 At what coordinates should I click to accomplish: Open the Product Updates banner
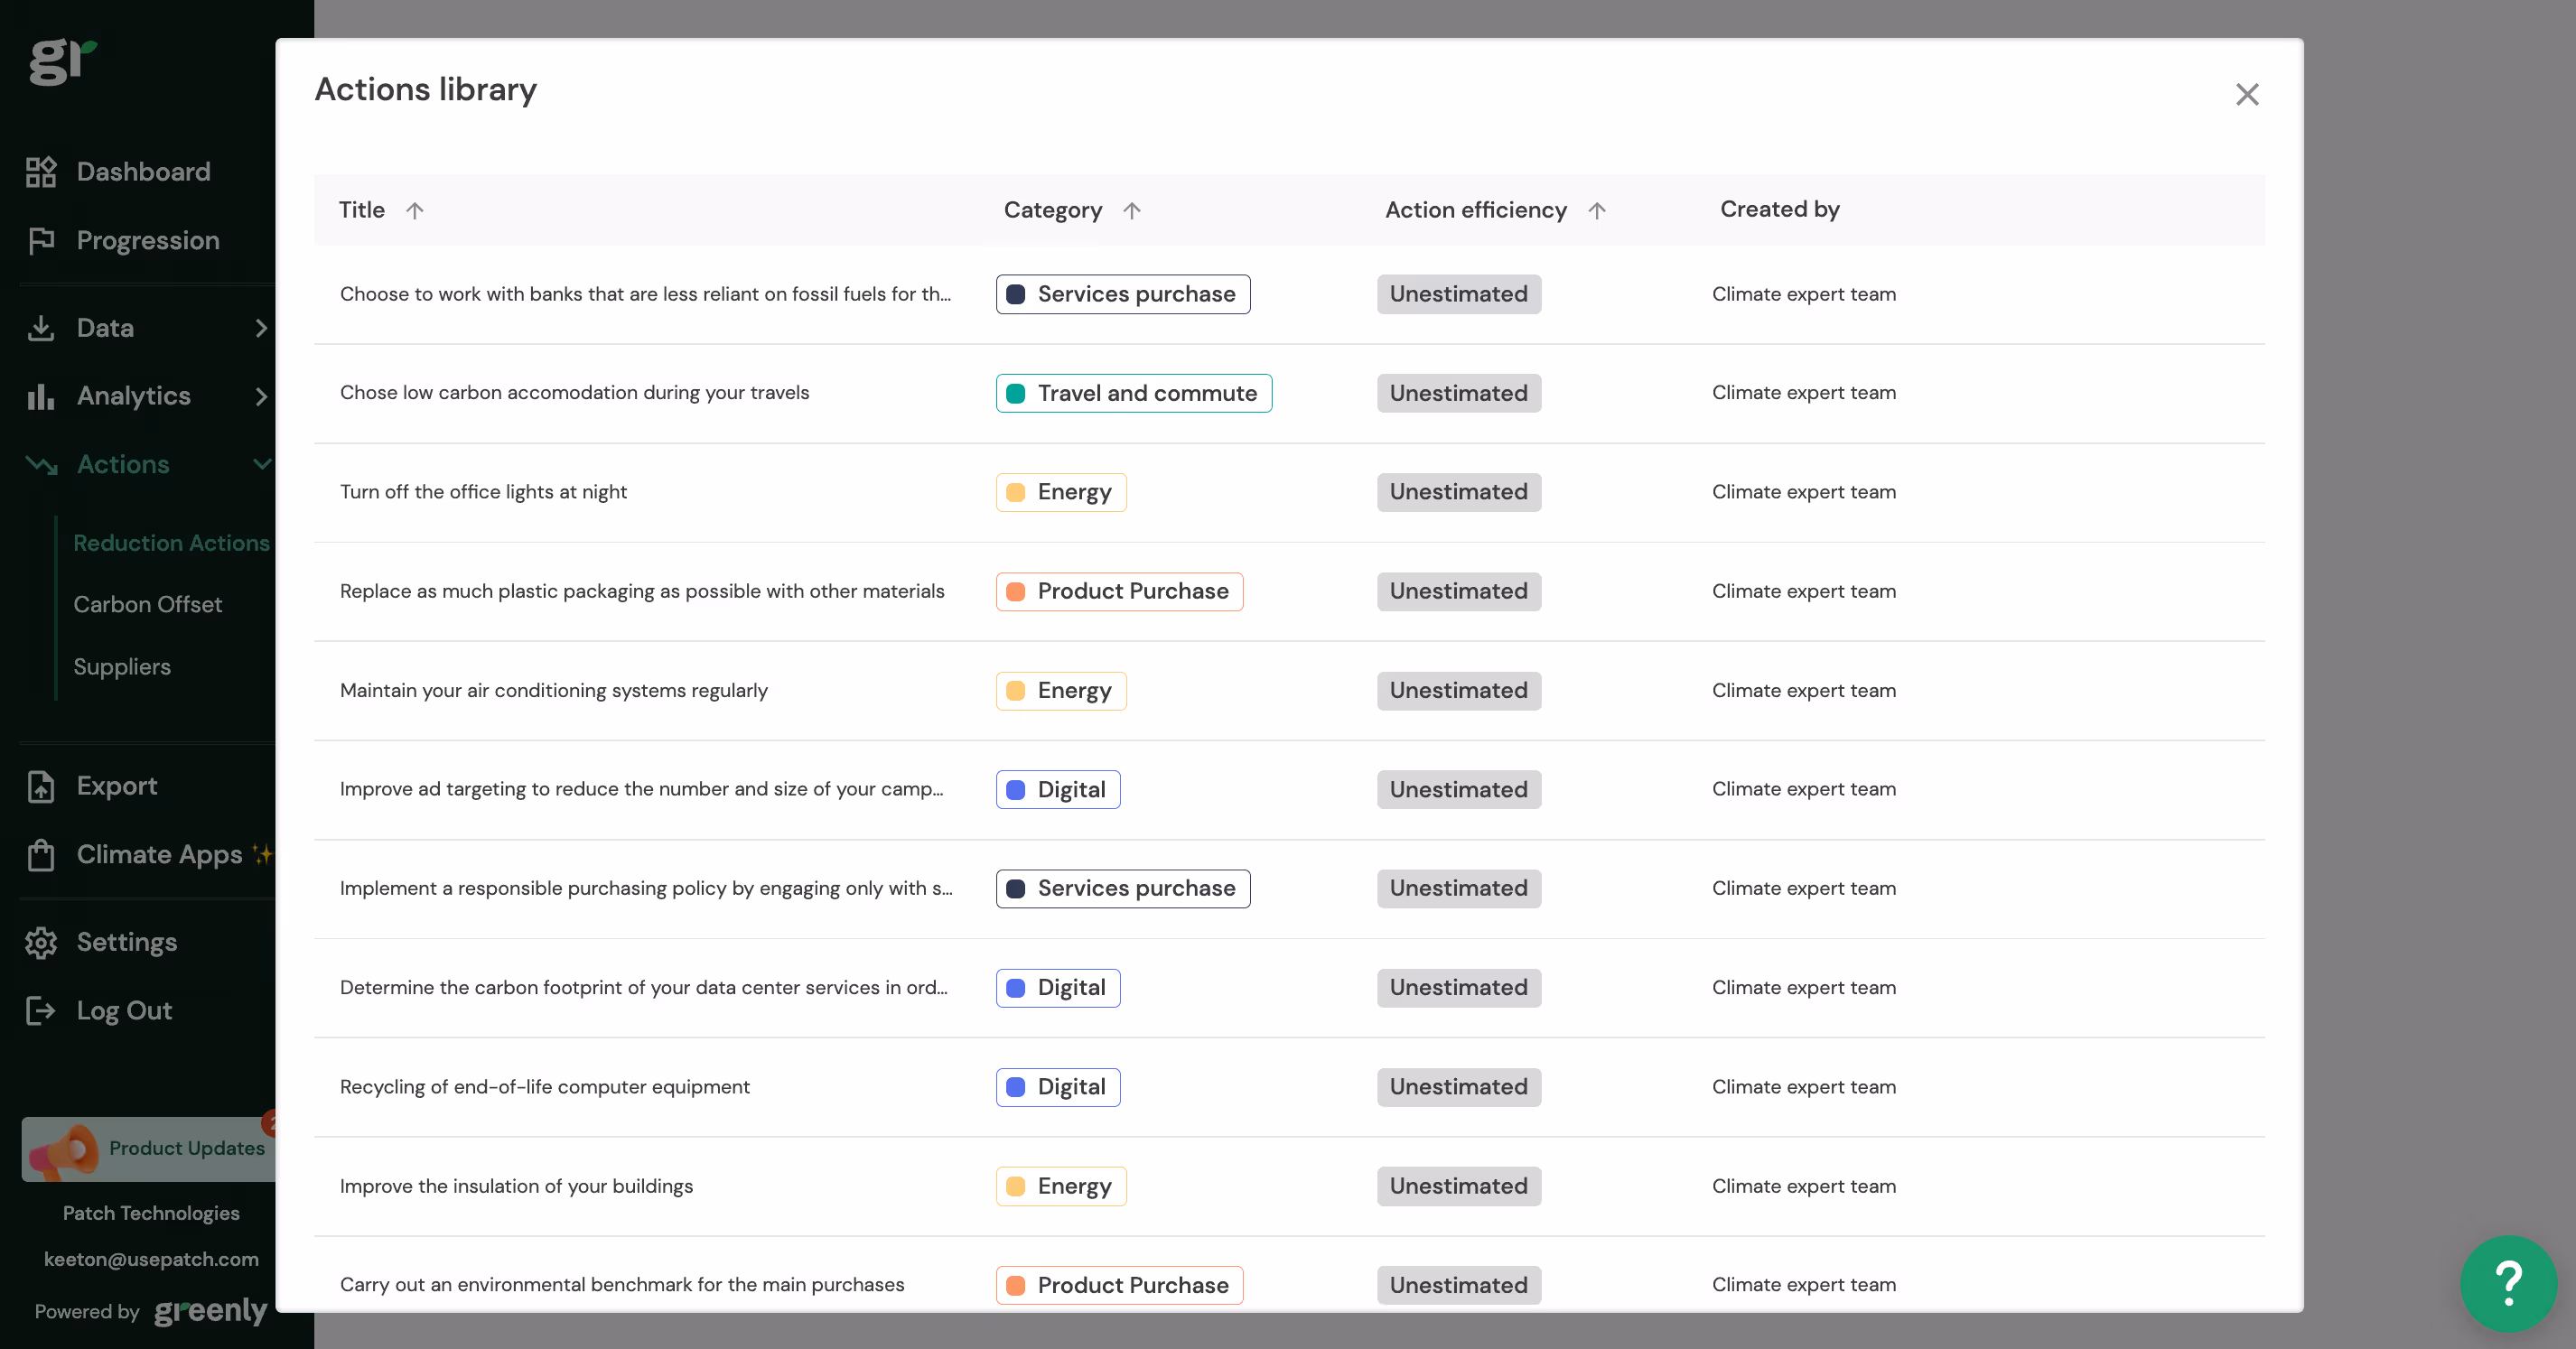point(148,1149)
